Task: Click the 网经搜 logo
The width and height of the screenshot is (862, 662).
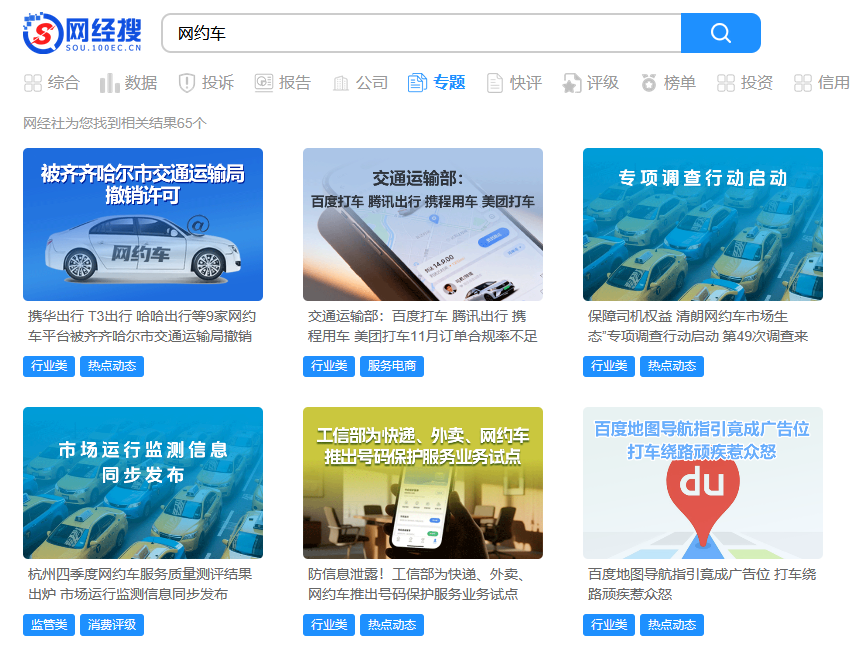Action: coord(83,31)
